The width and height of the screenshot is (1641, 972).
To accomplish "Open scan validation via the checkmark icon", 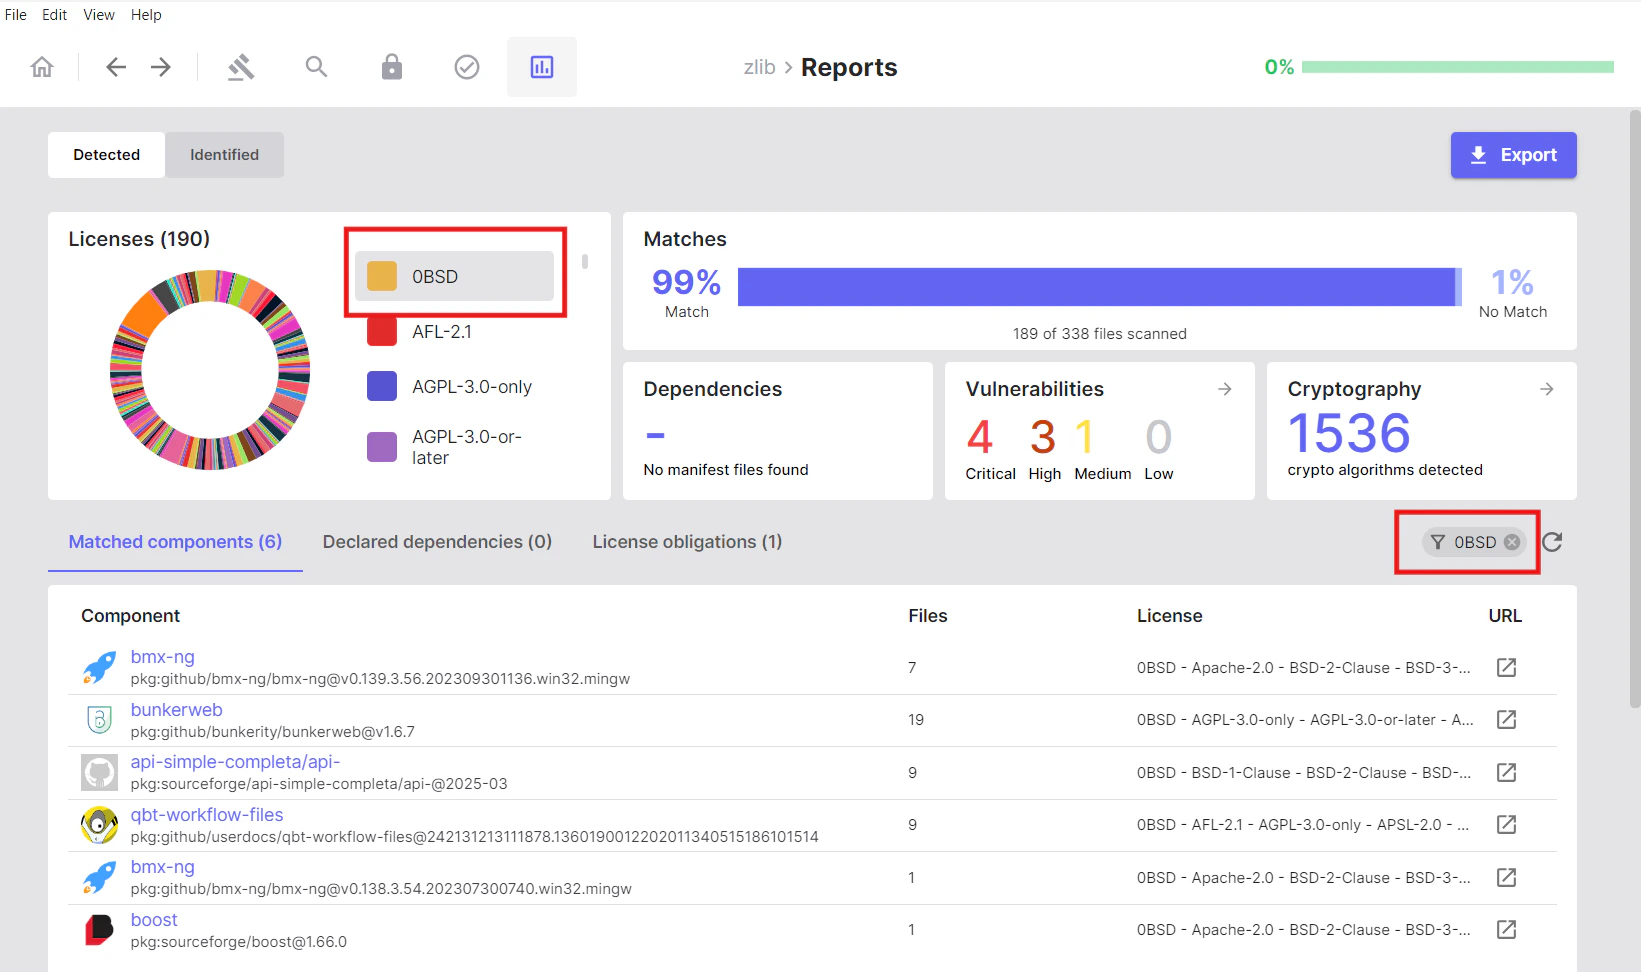I will (x=466, y=66).
